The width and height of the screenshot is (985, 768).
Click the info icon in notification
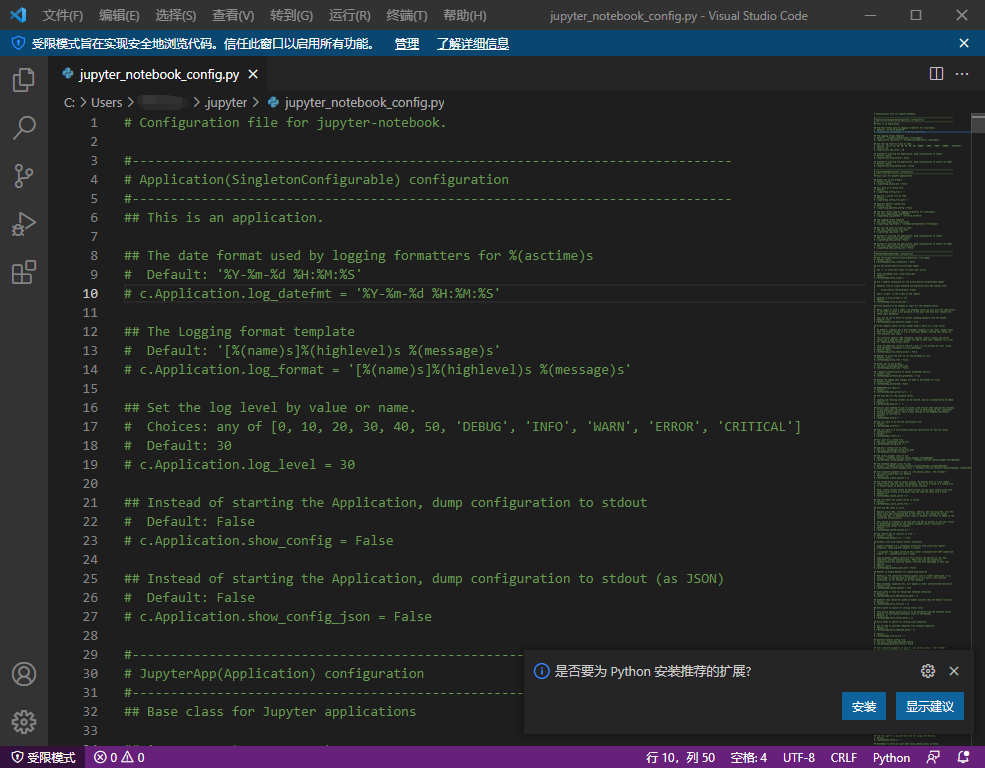coord(541,671)
